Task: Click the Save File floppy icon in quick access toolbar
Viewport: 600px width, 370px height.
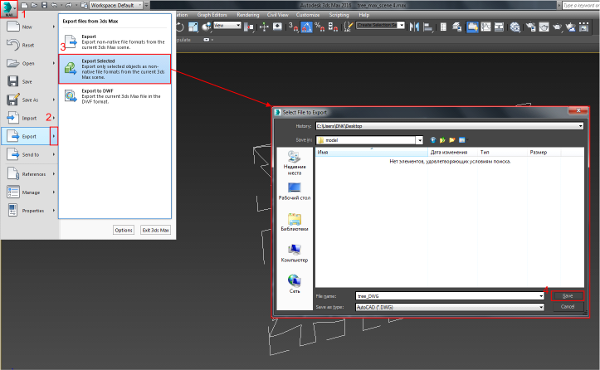Action: coord(44,5)
